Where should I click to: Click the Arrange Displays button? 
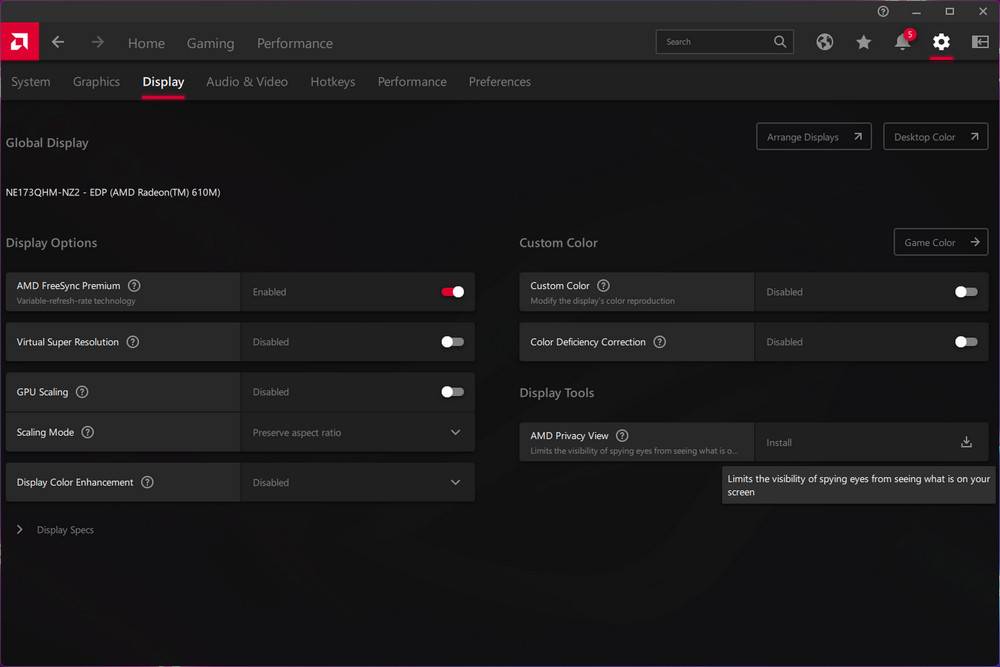click(x=813, y=137)
